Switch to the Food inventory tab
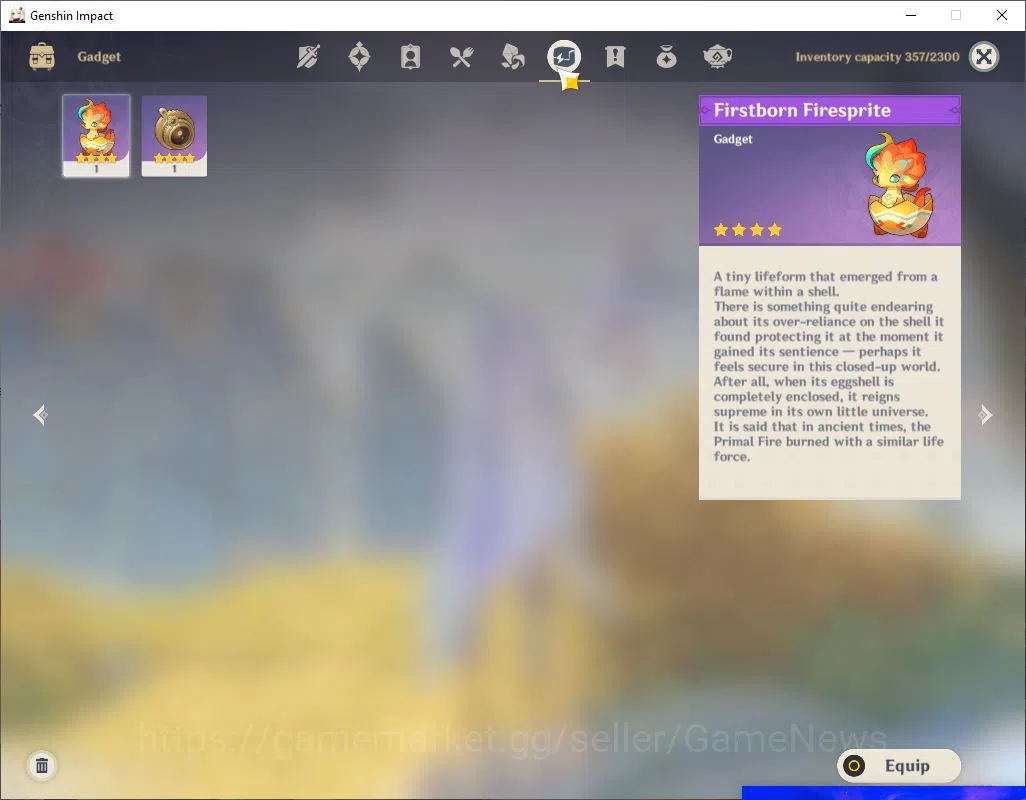The height and width of the screenshot is (800, 1026). point(461,57)
